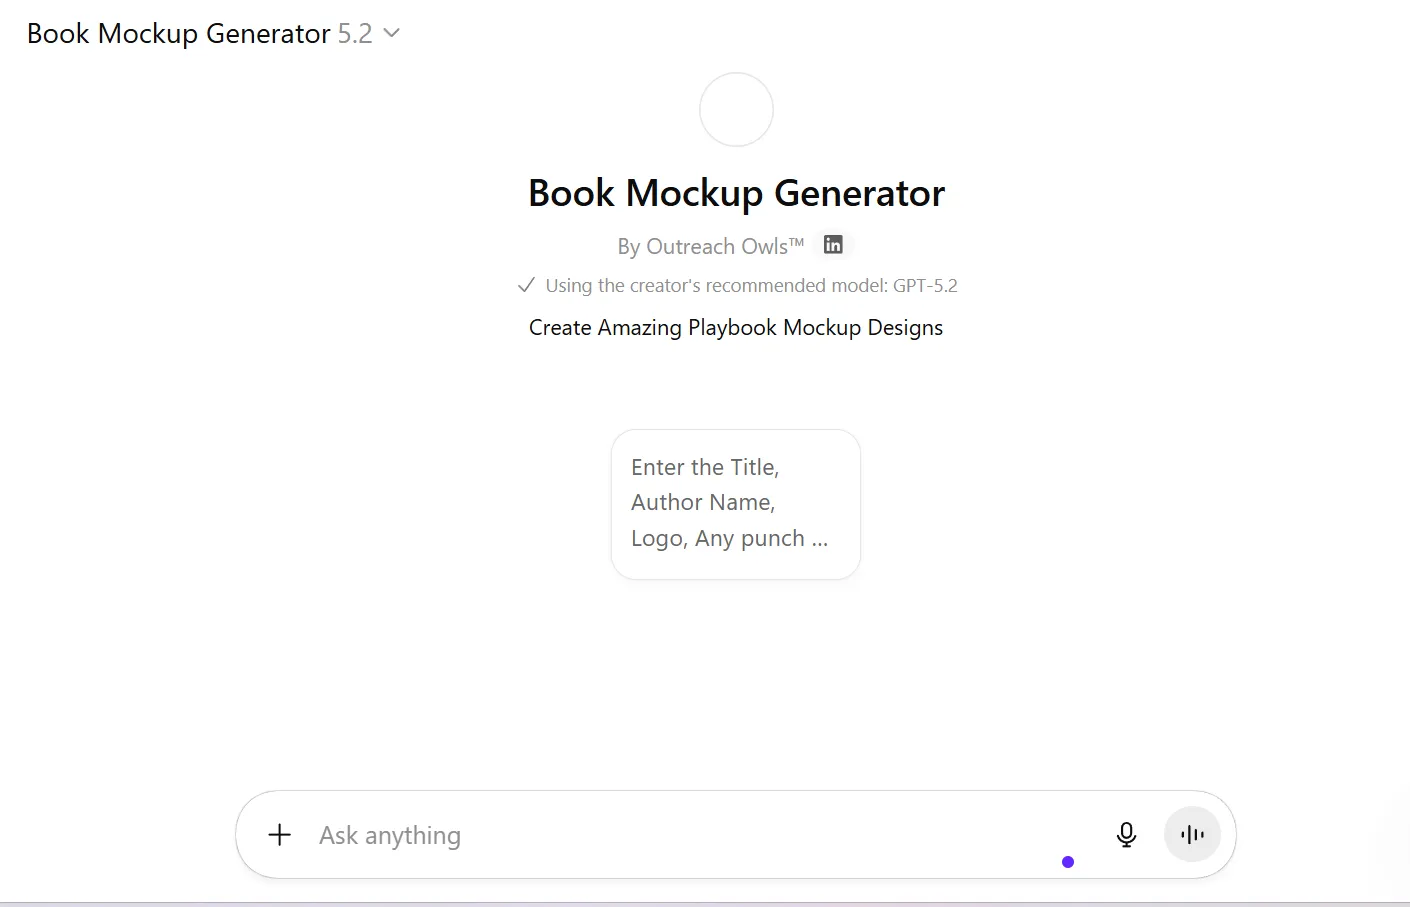Select the 'Enter the Title, Author Name' starter
This screenshot has height=907, width=1410.
[735, 504]
